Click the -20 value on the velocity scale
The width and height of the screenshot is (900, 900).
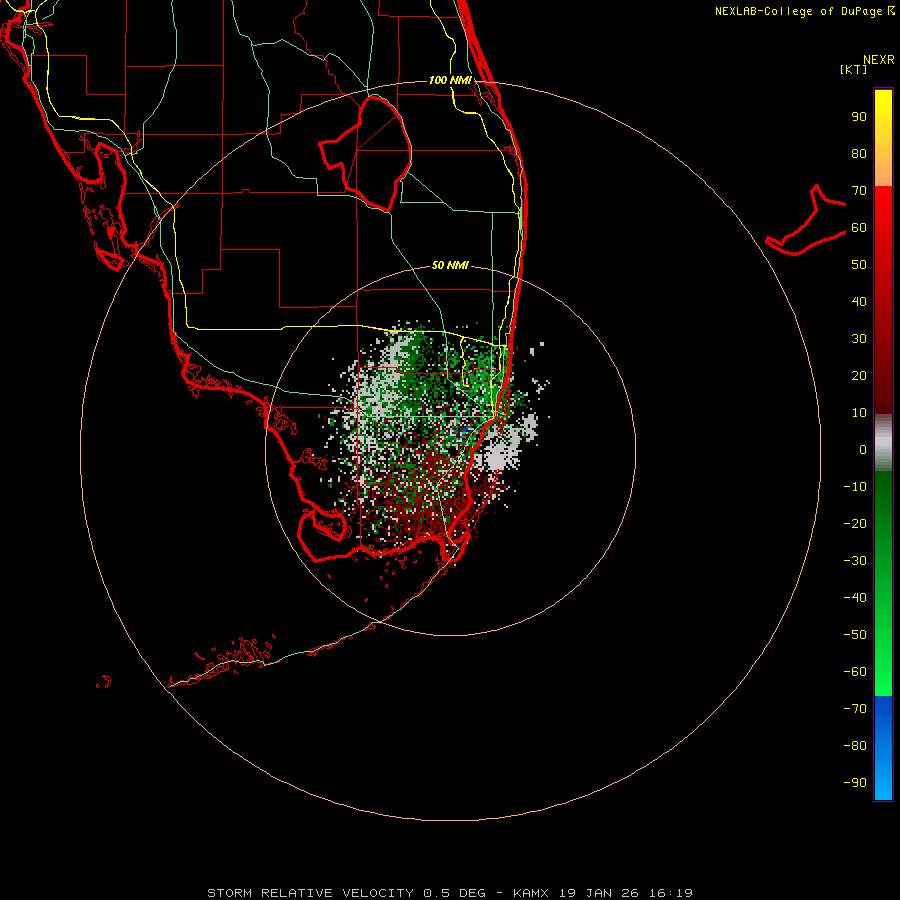(x=855, y=523)
